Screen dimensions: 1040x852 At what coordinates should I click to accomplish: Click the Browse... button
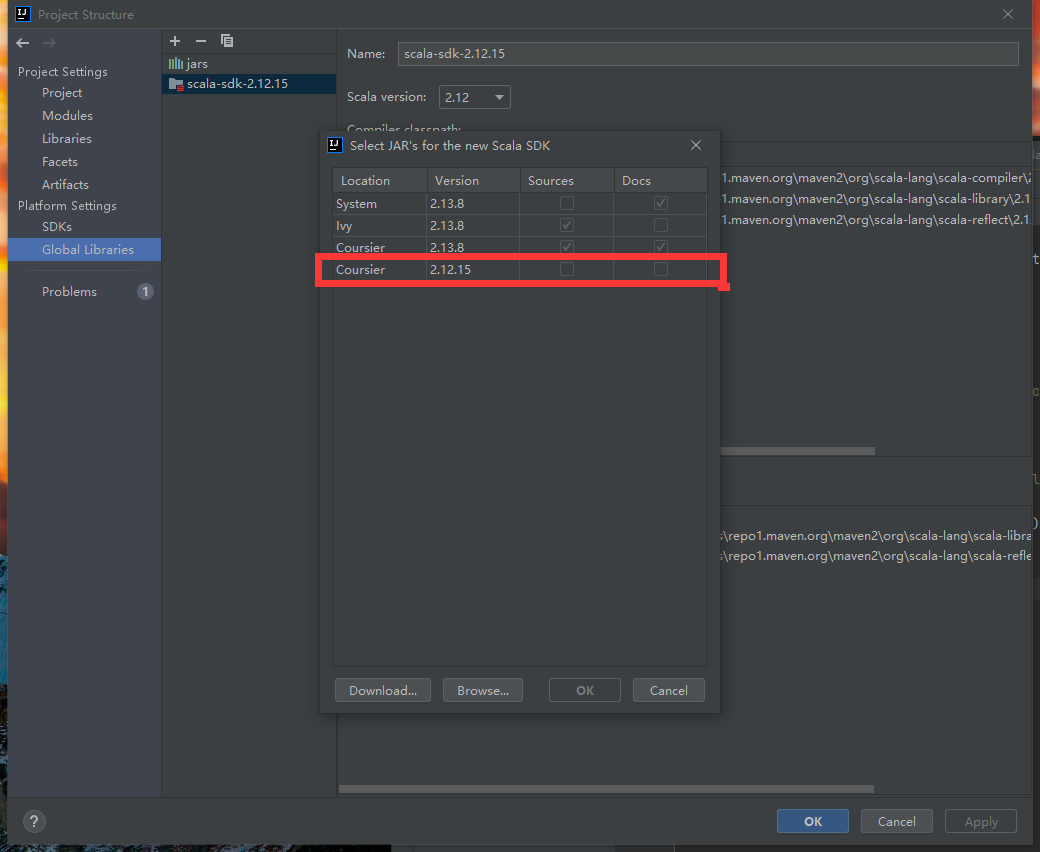click(483, 690)
